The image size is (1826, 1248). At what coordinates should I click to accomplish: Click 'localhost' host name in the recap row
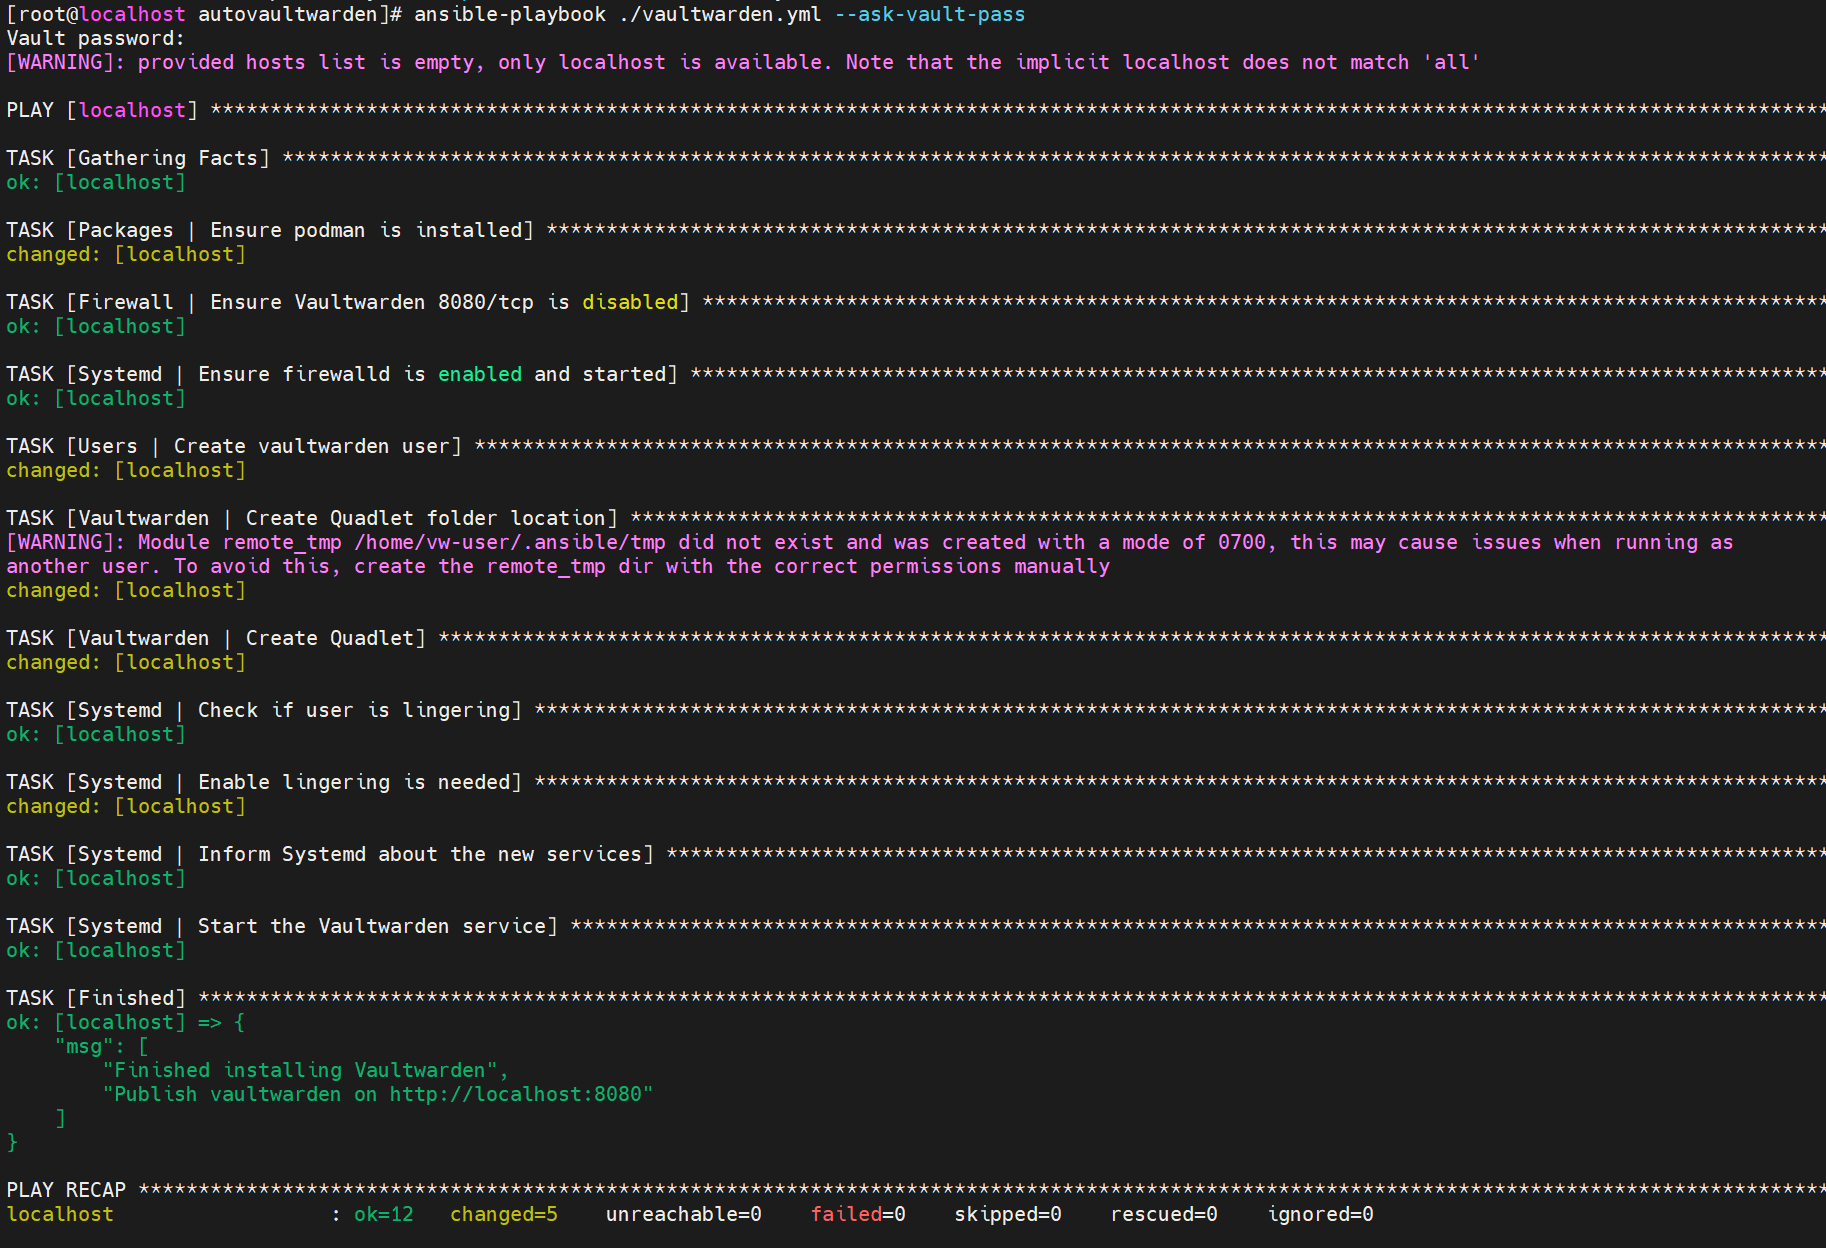tap(60, 1214)
